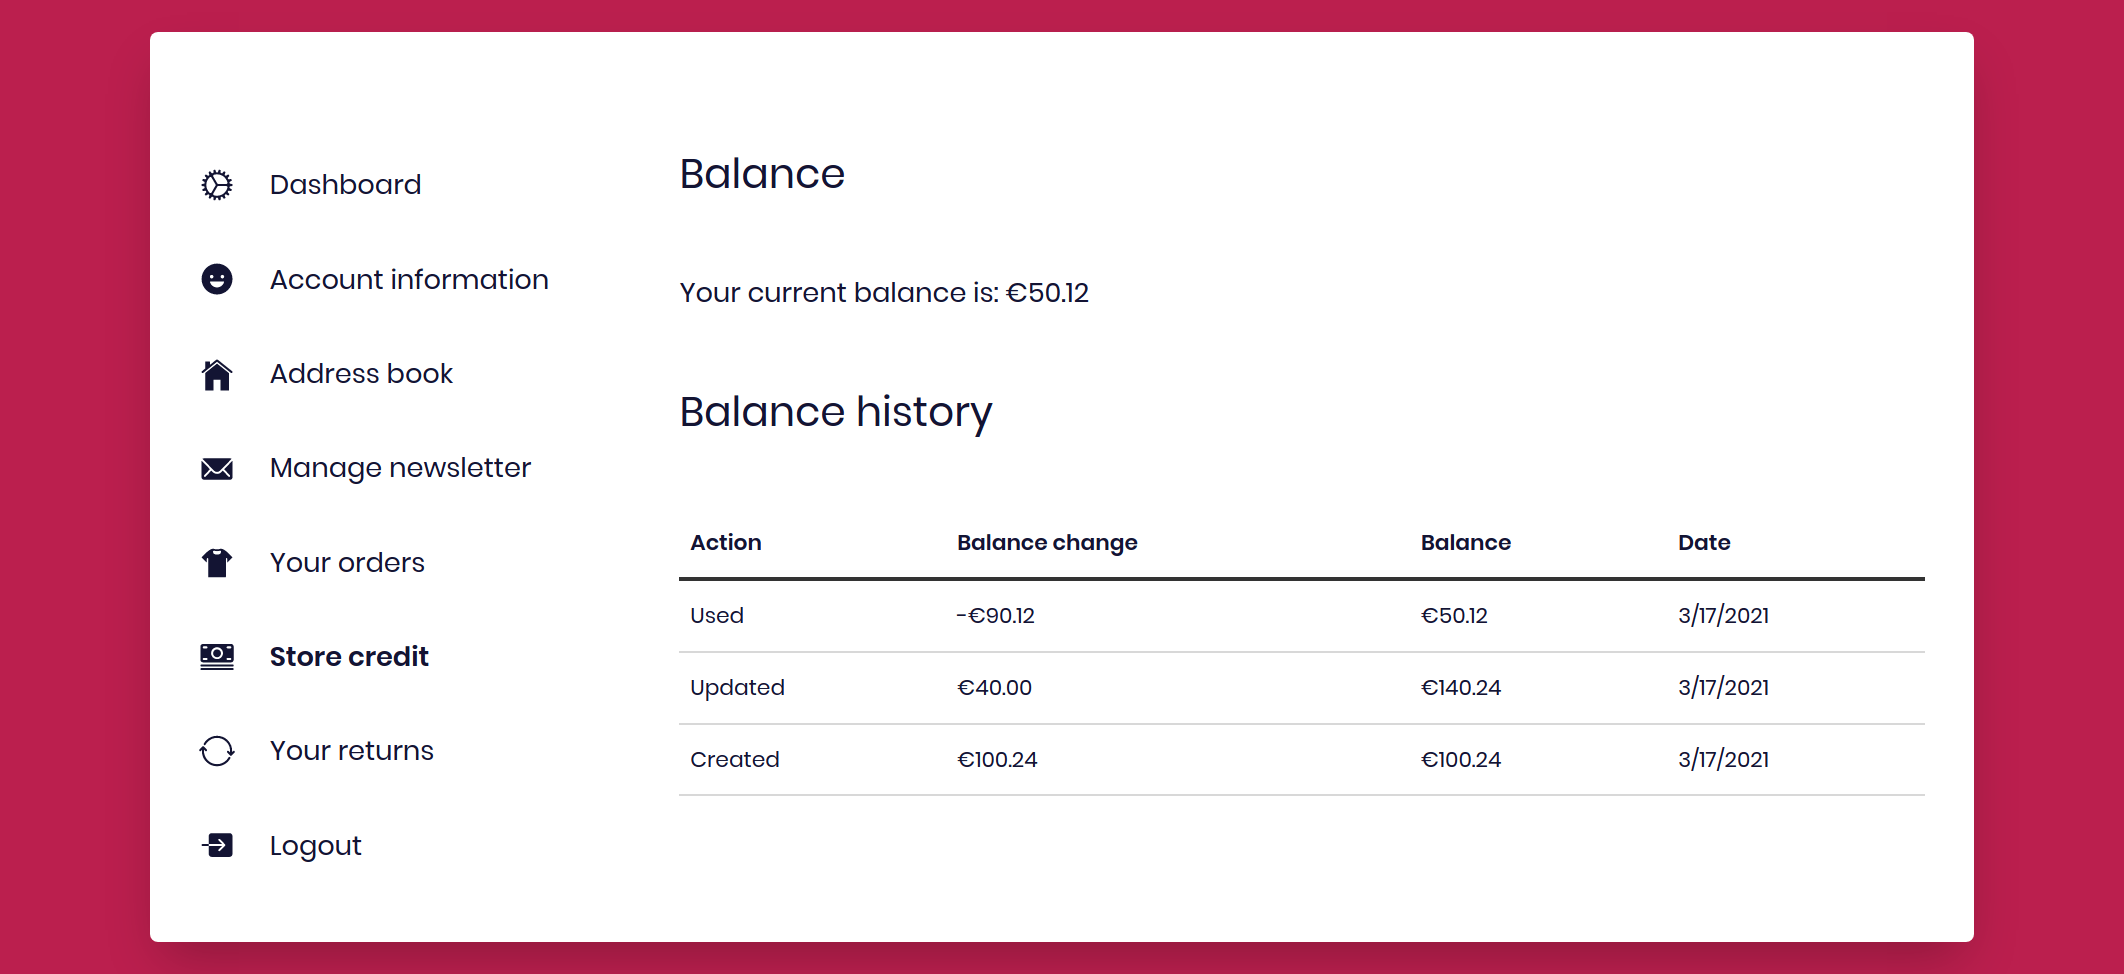Image resolution: width=2124 pixels, height=974 pixels.
Task: Select the Created history row
Action: pos(1302,760)
